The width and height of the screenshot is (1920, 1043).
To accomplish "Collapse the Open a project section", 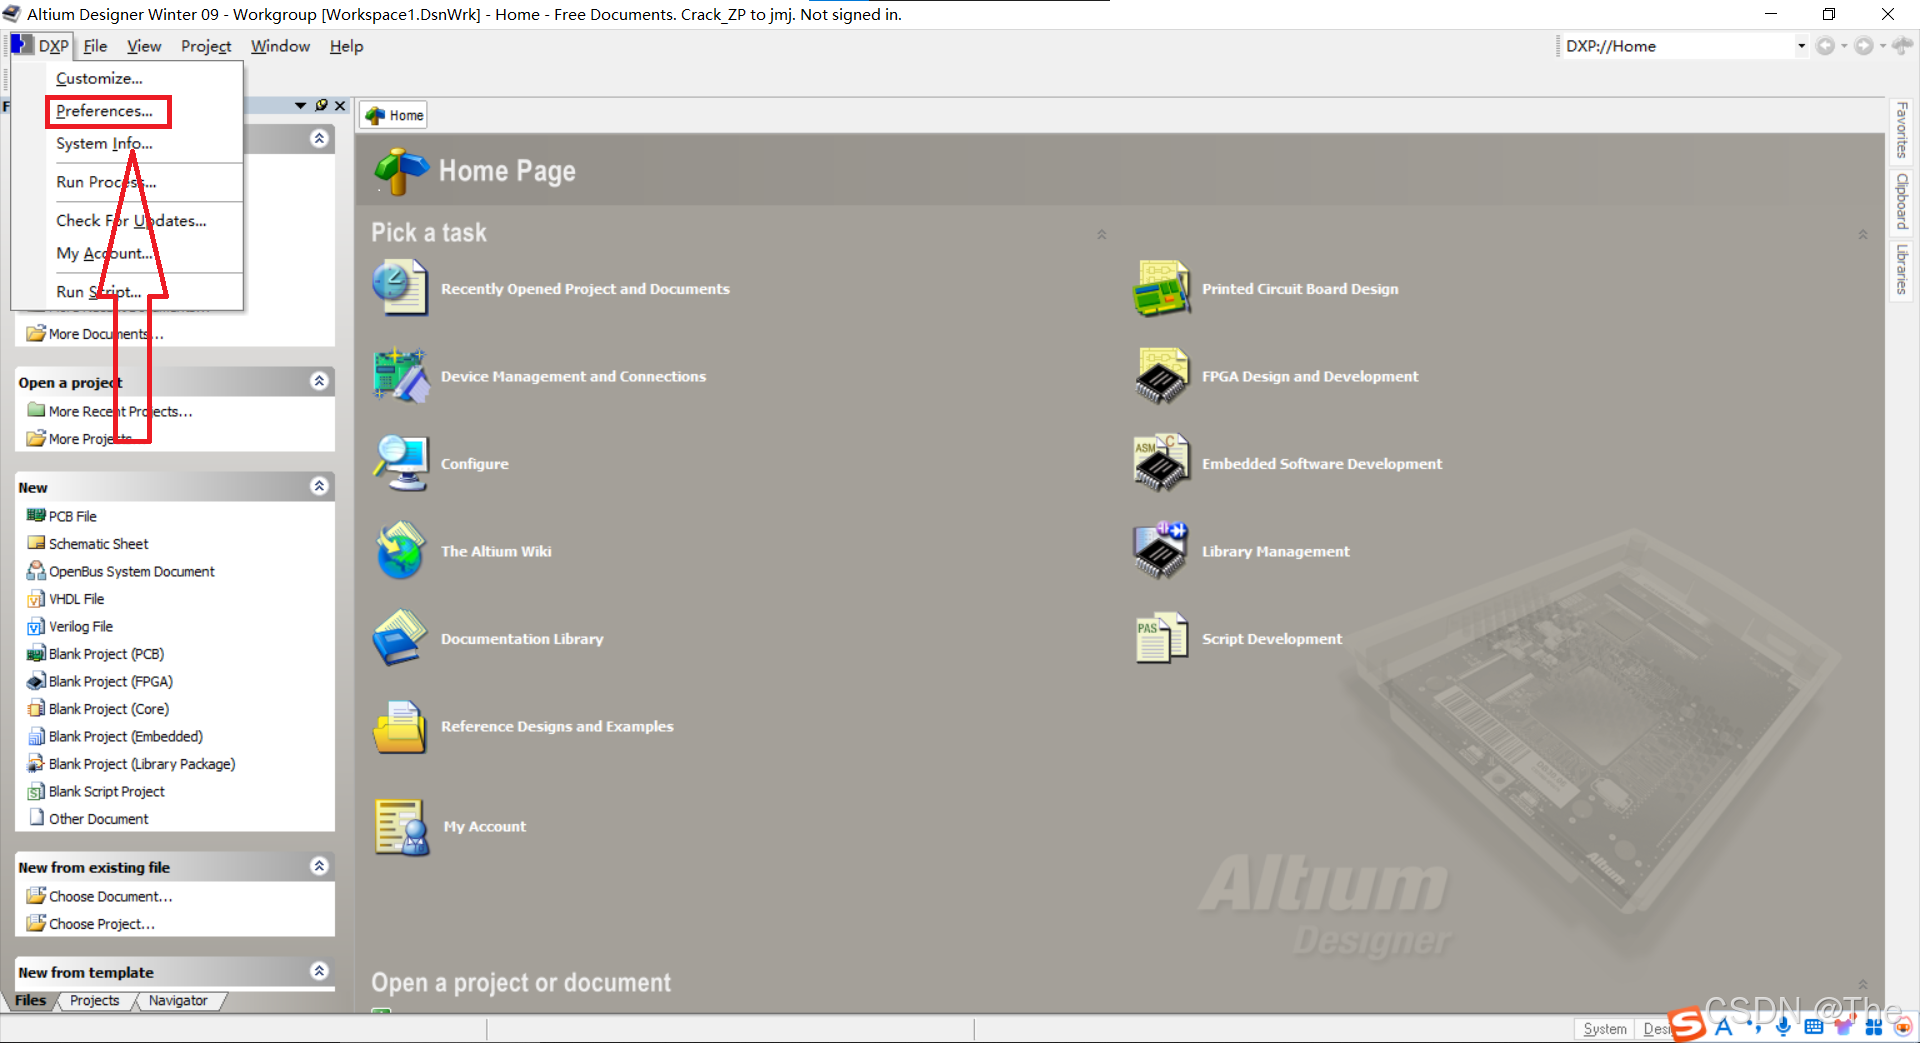I will click(319, 381).
